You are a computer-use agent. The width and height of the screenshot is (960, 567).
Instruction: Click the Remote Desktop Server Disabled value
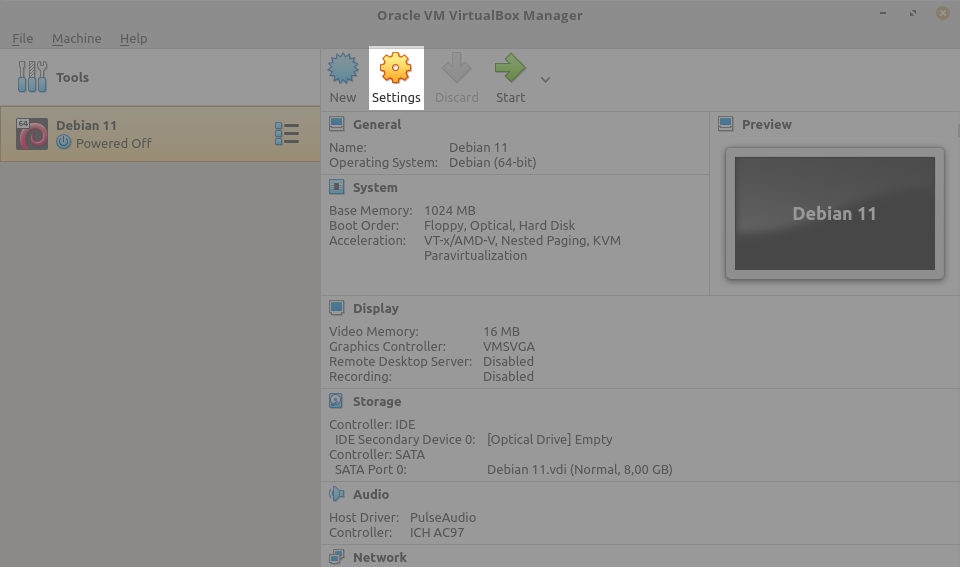pyautogui.click(x=508, y=361)
